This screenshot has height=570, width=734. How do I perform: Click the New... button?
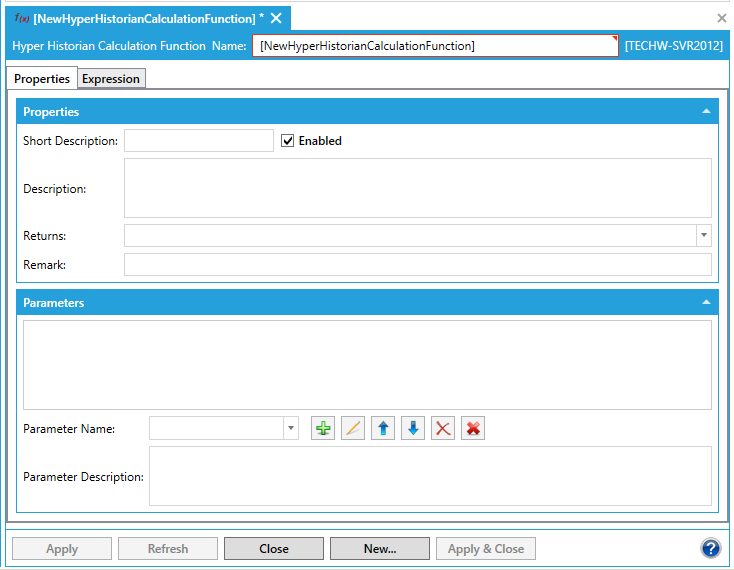(x=380, y=548)
